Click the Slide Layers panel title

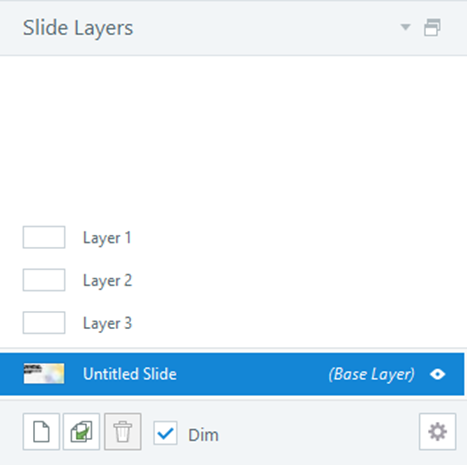click(x=78, y=28)
